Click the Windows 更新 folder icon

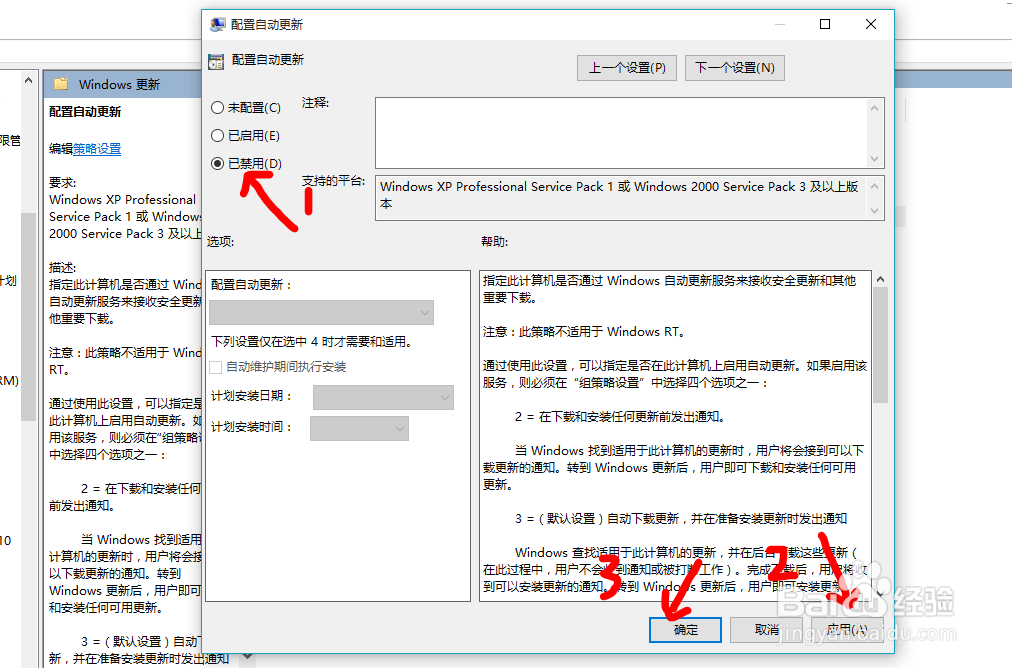pos(61,84)
